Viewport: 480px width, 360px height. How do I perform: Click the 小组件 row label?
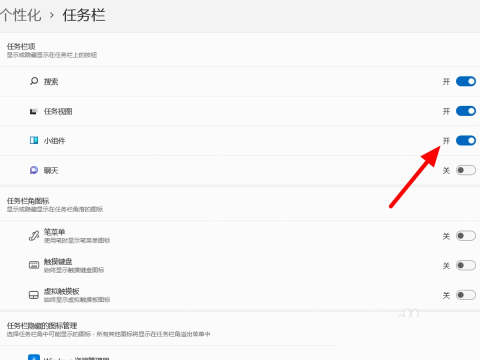coord(54,141)
